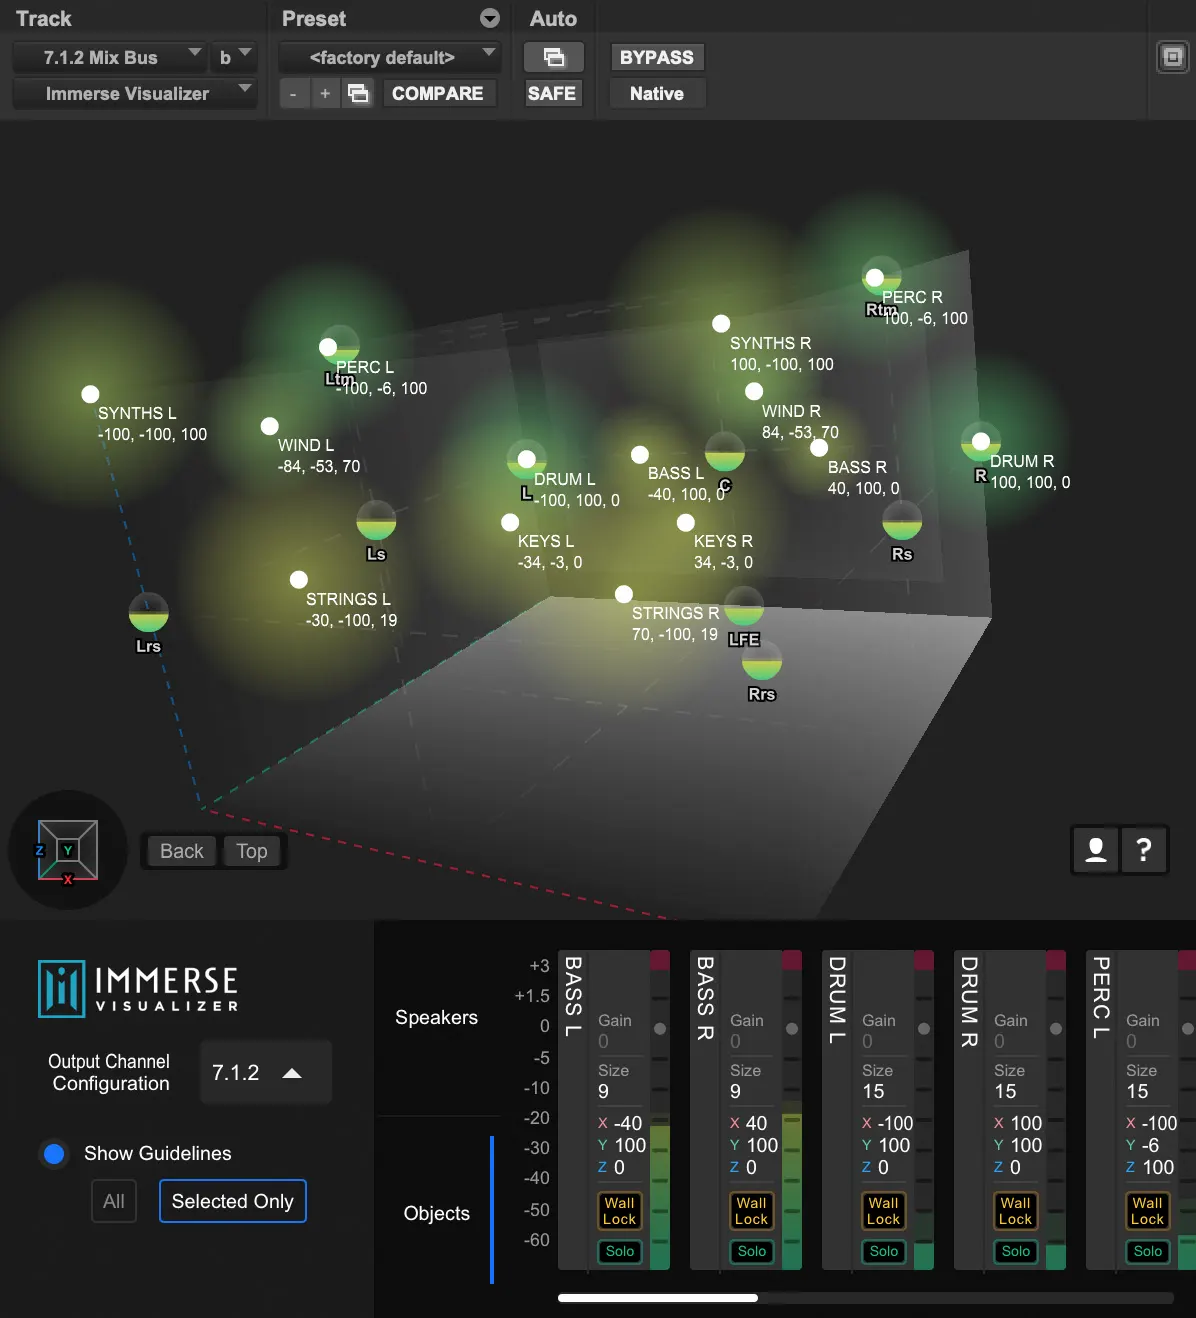Enable Wall Lock on the BASS L channel
Screen dimensions: 1196x1318
(x=619, y=1210)
